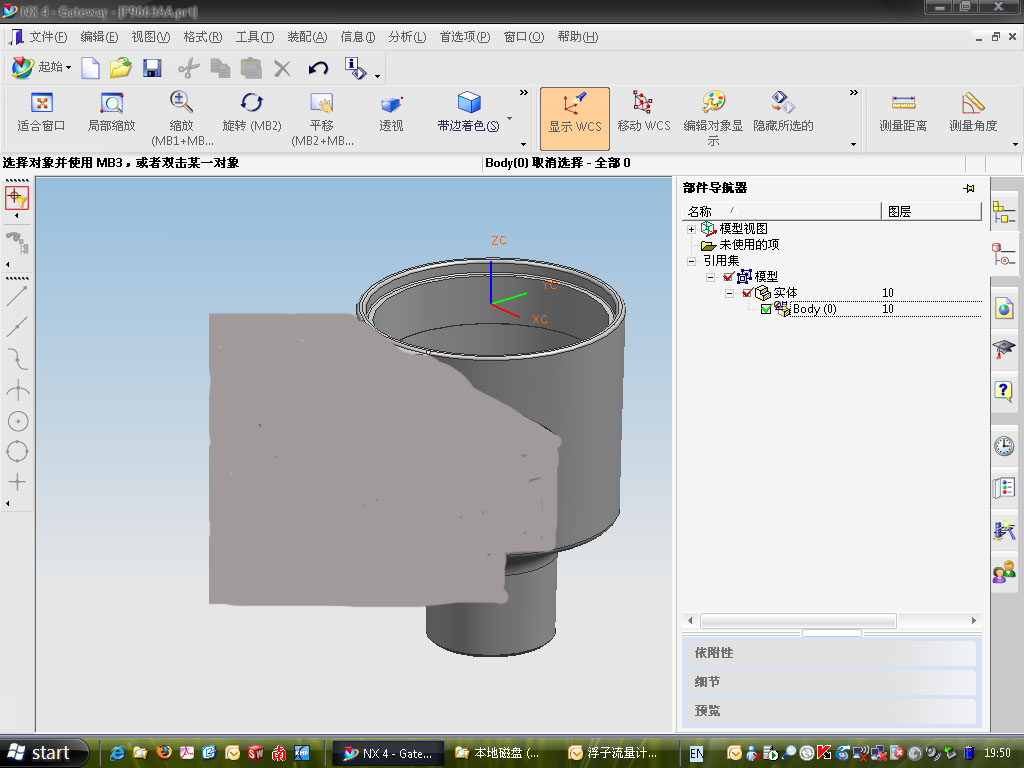Open the 视图(V) menu
Viewport: 1024px width, 768px height.
click(x=151, y=37)
